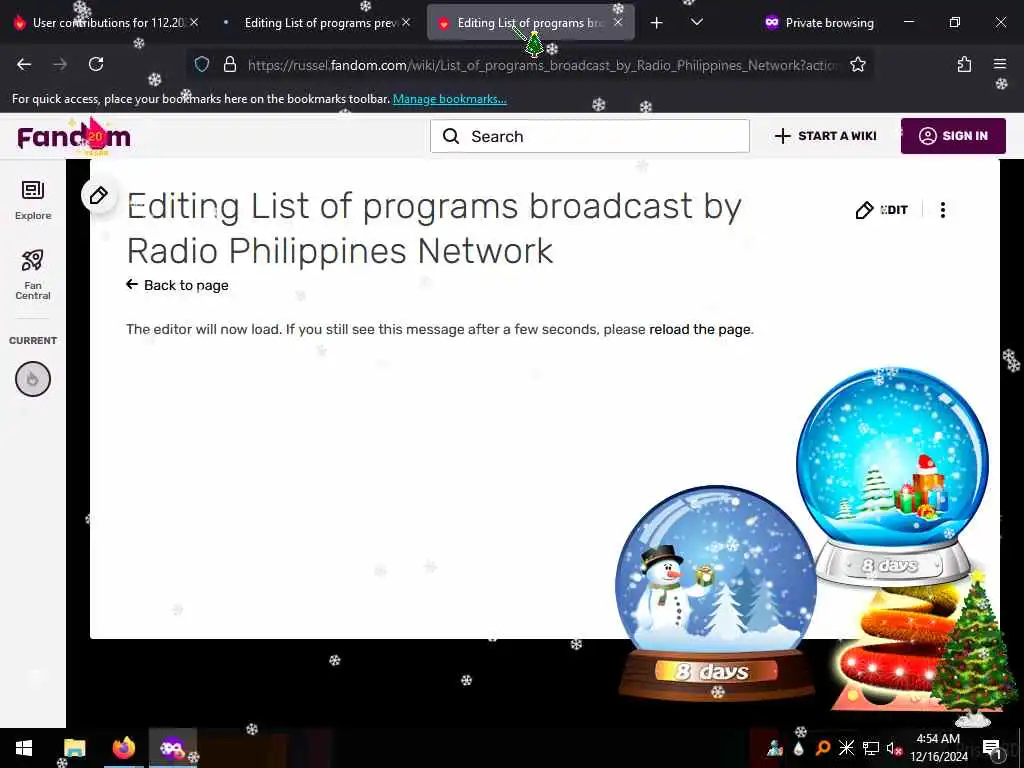This screenshot has width=1024, height=768.
Task: Open the current wiki circle icon
Action: (x=33, y=379)
